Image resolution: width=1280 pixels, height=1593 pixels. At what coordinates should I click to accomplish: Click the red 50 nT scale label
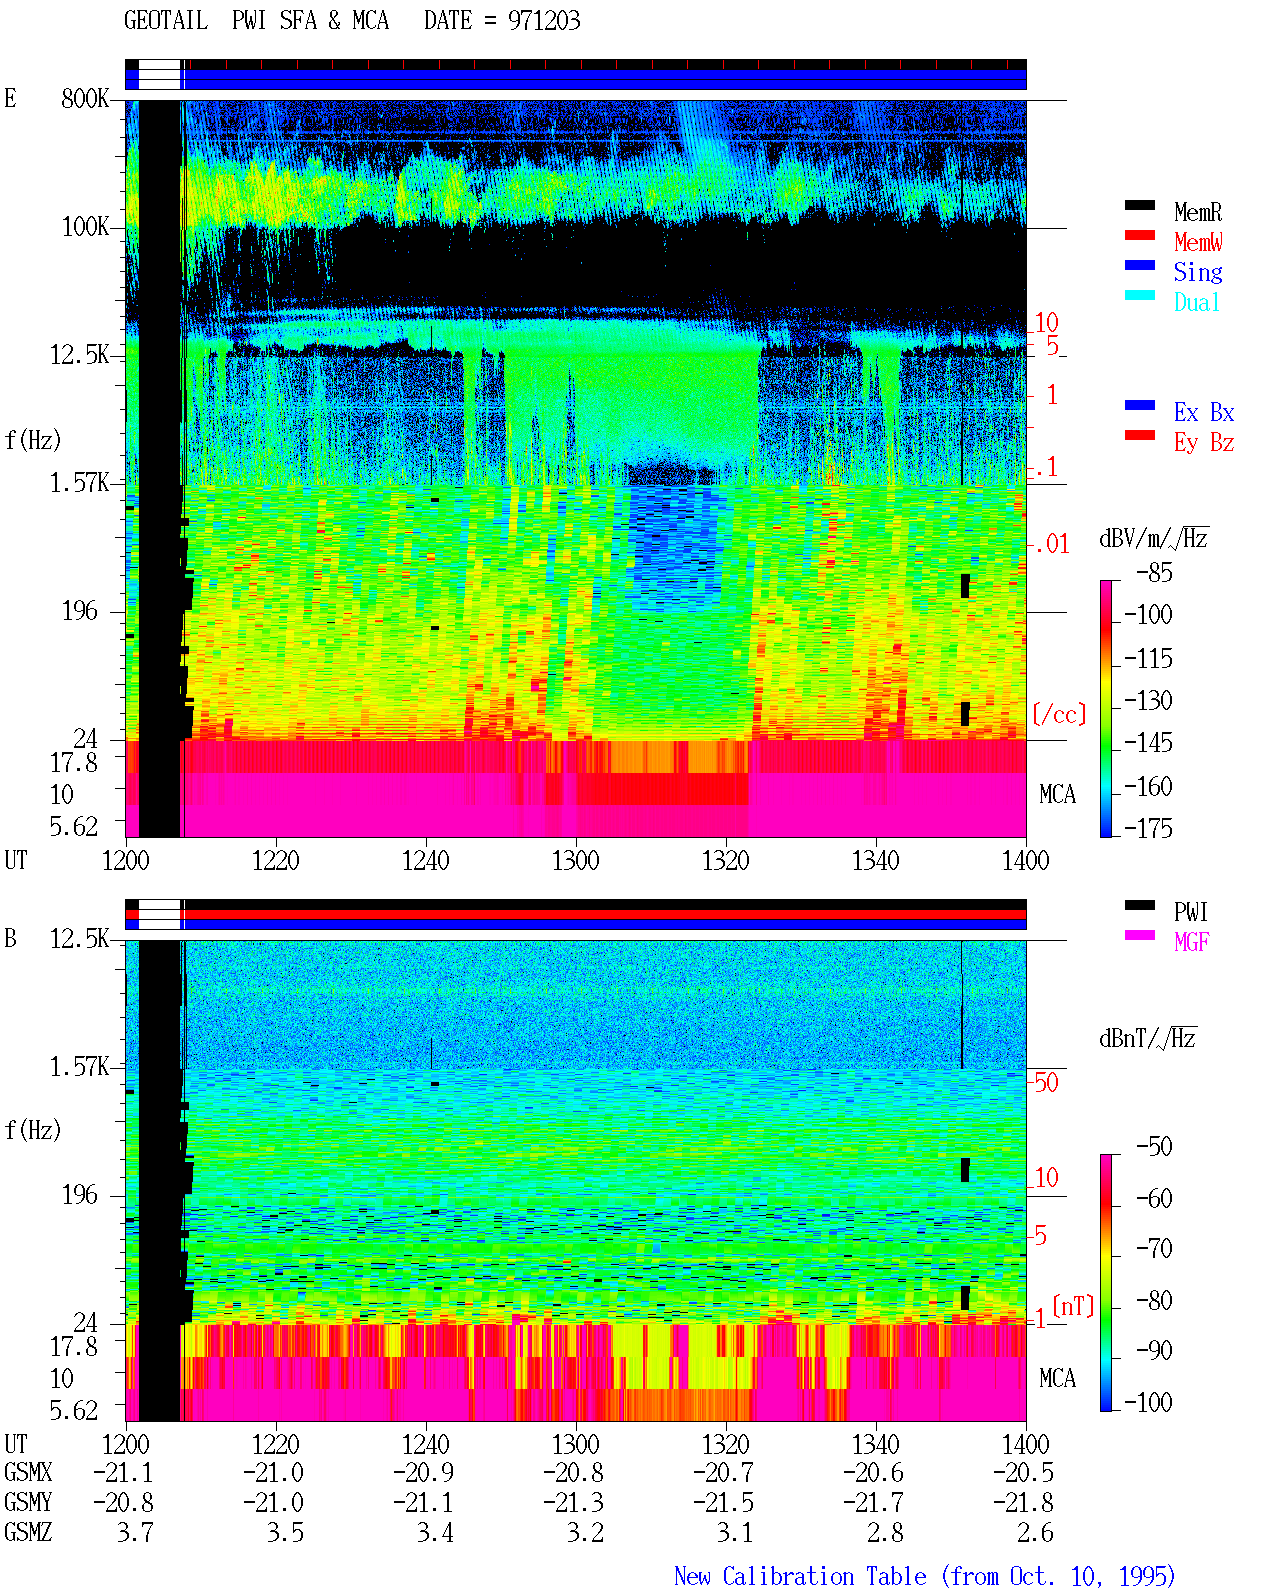pos(1046,1082)
